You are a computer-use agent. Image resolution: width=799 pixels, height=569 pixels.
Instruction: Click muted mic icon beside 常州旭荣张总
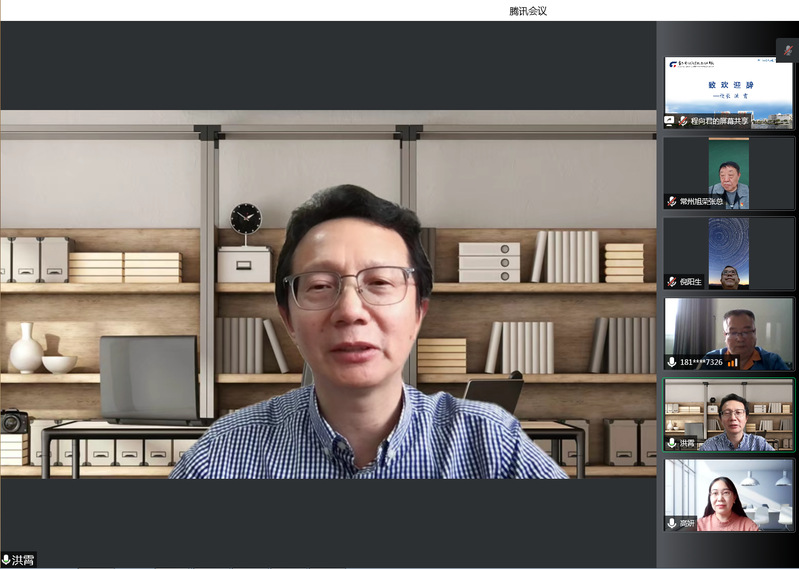click(x=672, y=201)
